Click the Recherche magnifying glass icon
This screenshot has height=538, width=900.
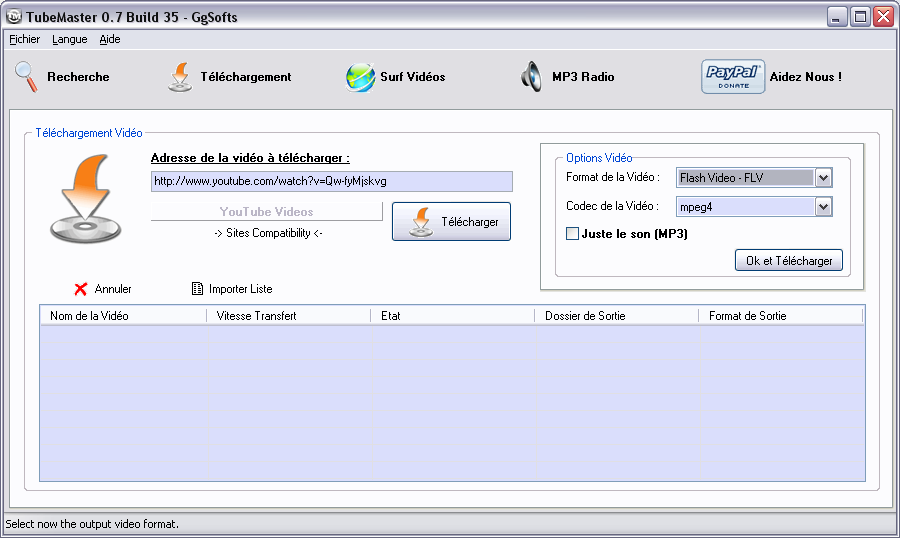tap(26, 77)
